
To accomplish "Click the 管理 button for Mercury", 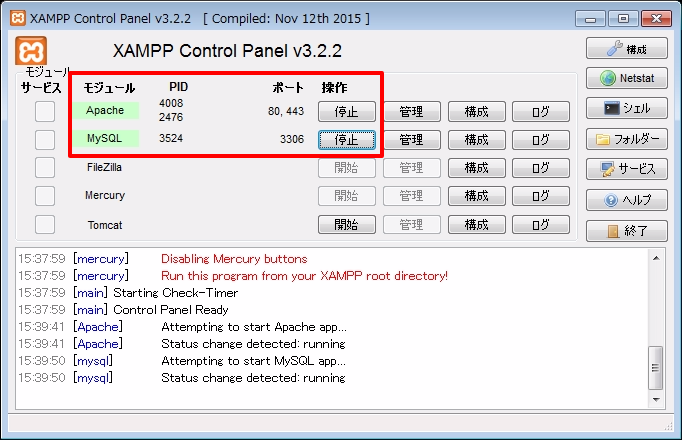I will (x=411, y=196).
